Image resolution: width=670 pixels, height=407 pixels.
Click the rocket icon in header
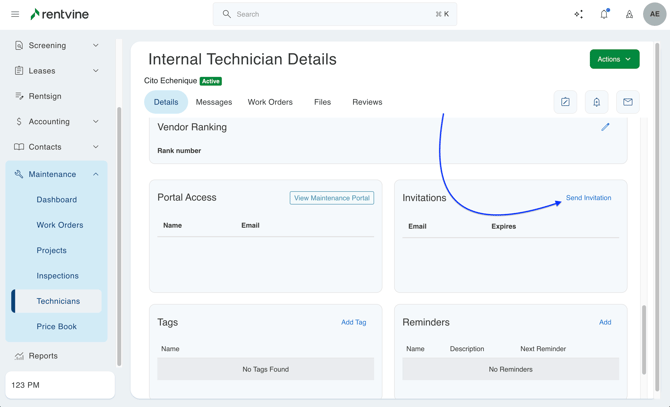629,14
